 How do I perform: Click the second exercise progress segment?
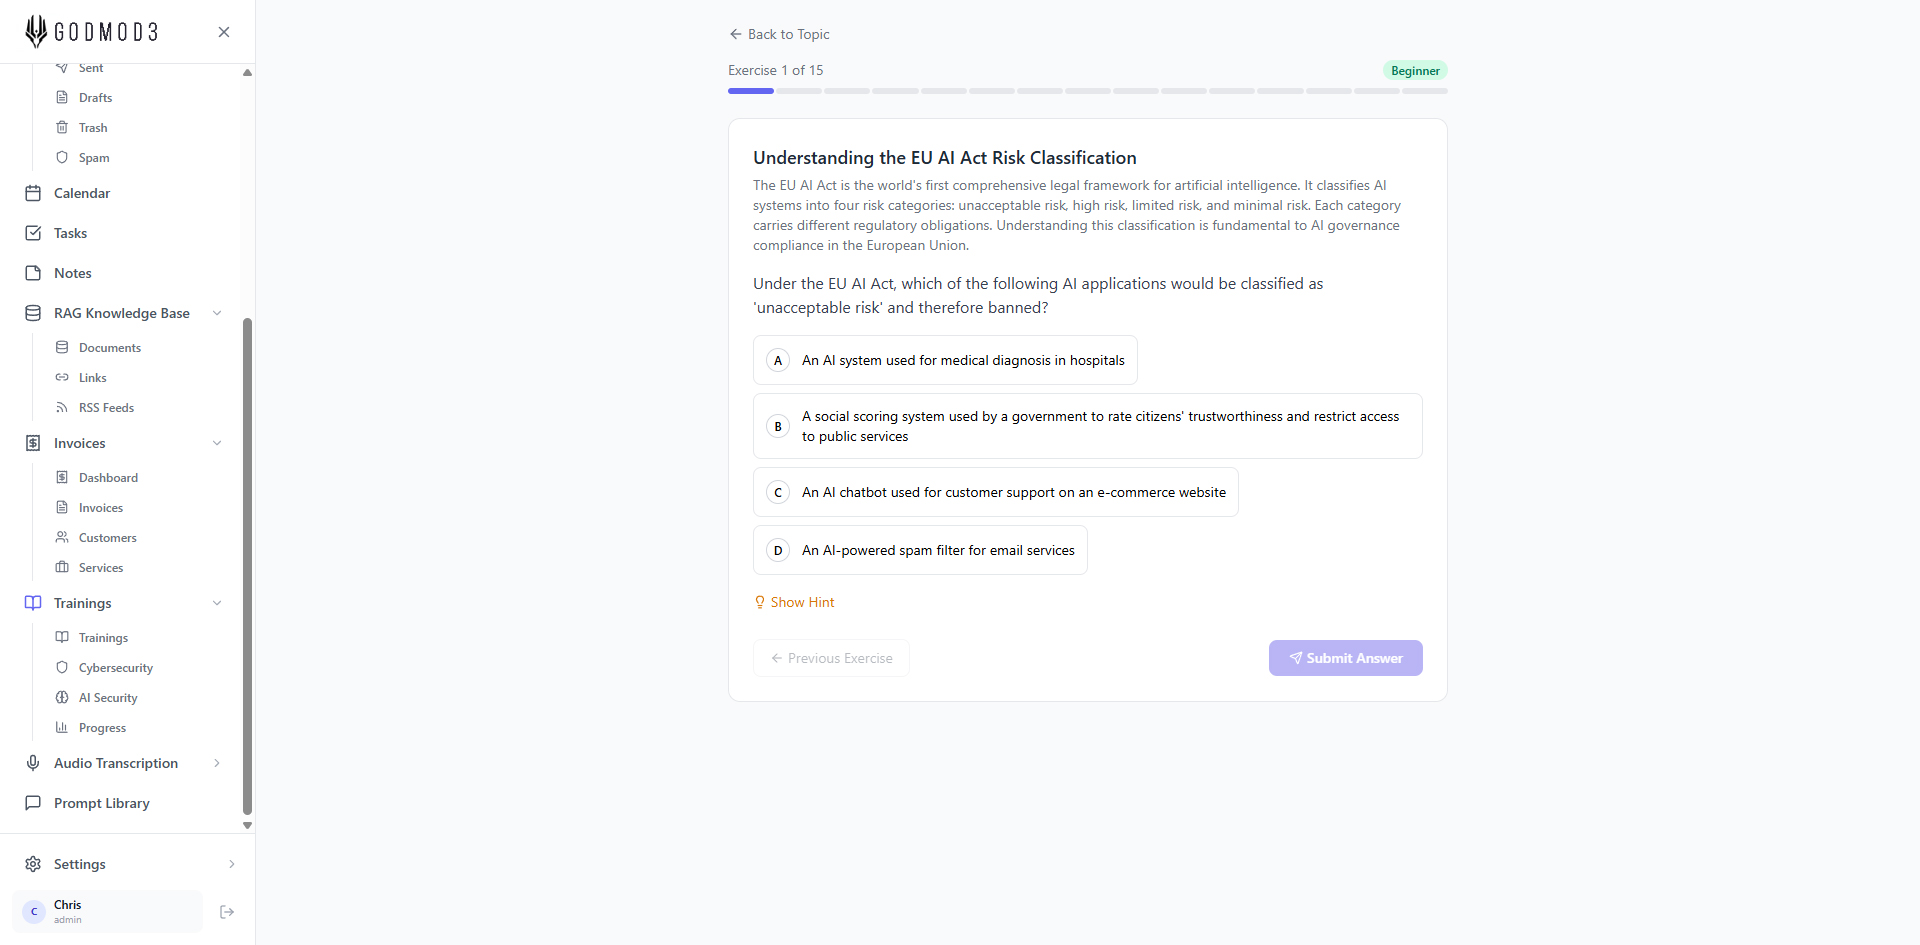click(799, 91)
